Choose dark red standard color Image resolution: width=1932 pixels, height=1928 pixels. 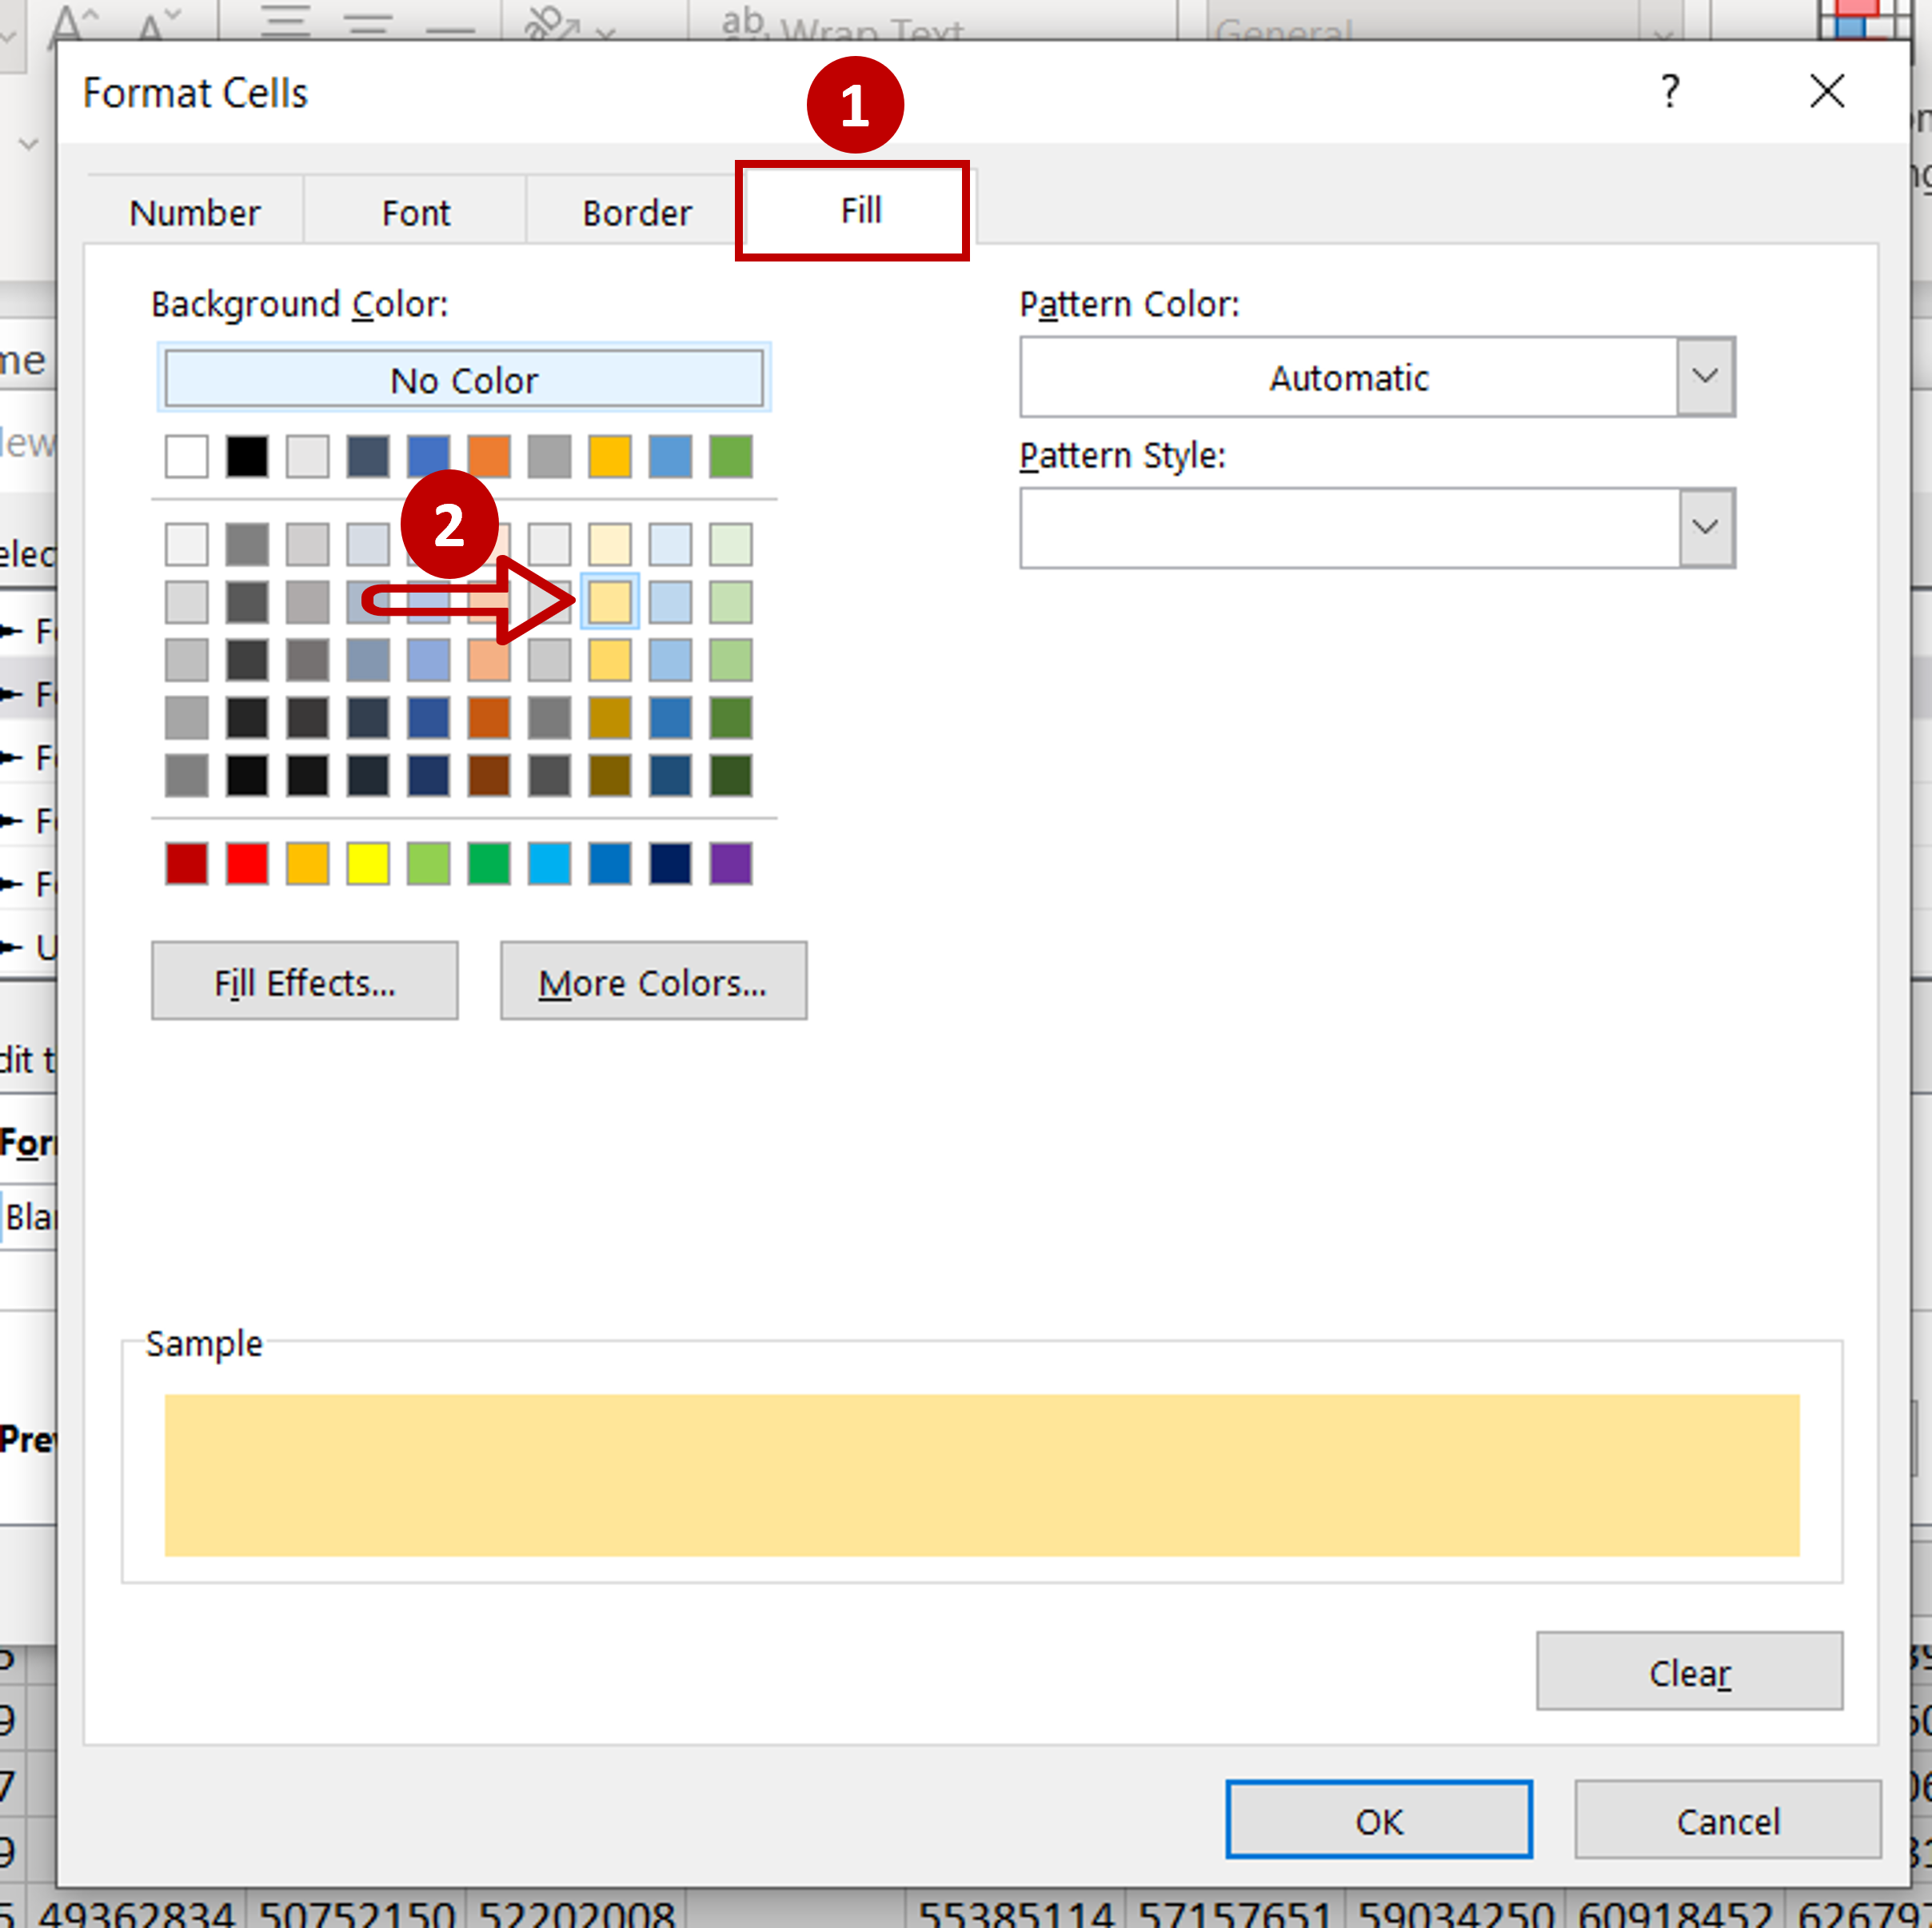click(x=187, y=863)
